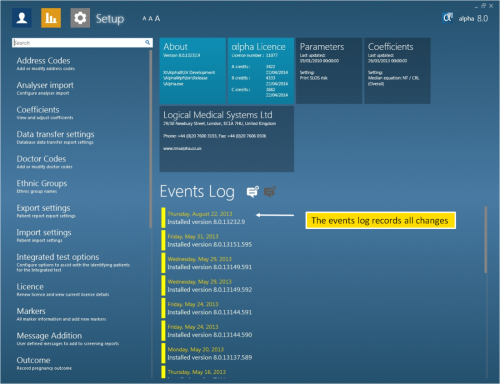500x384 pixels.
Task: Click the search magnifier icon
Action: pos(147,42)
